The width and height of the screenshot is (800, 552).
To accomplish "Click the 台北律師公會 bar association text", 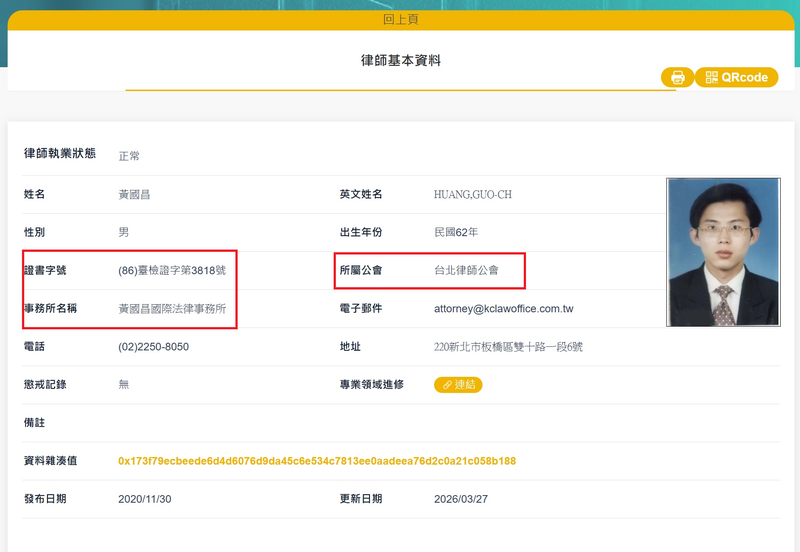I will pyautogui.click(x=466, y=270).
